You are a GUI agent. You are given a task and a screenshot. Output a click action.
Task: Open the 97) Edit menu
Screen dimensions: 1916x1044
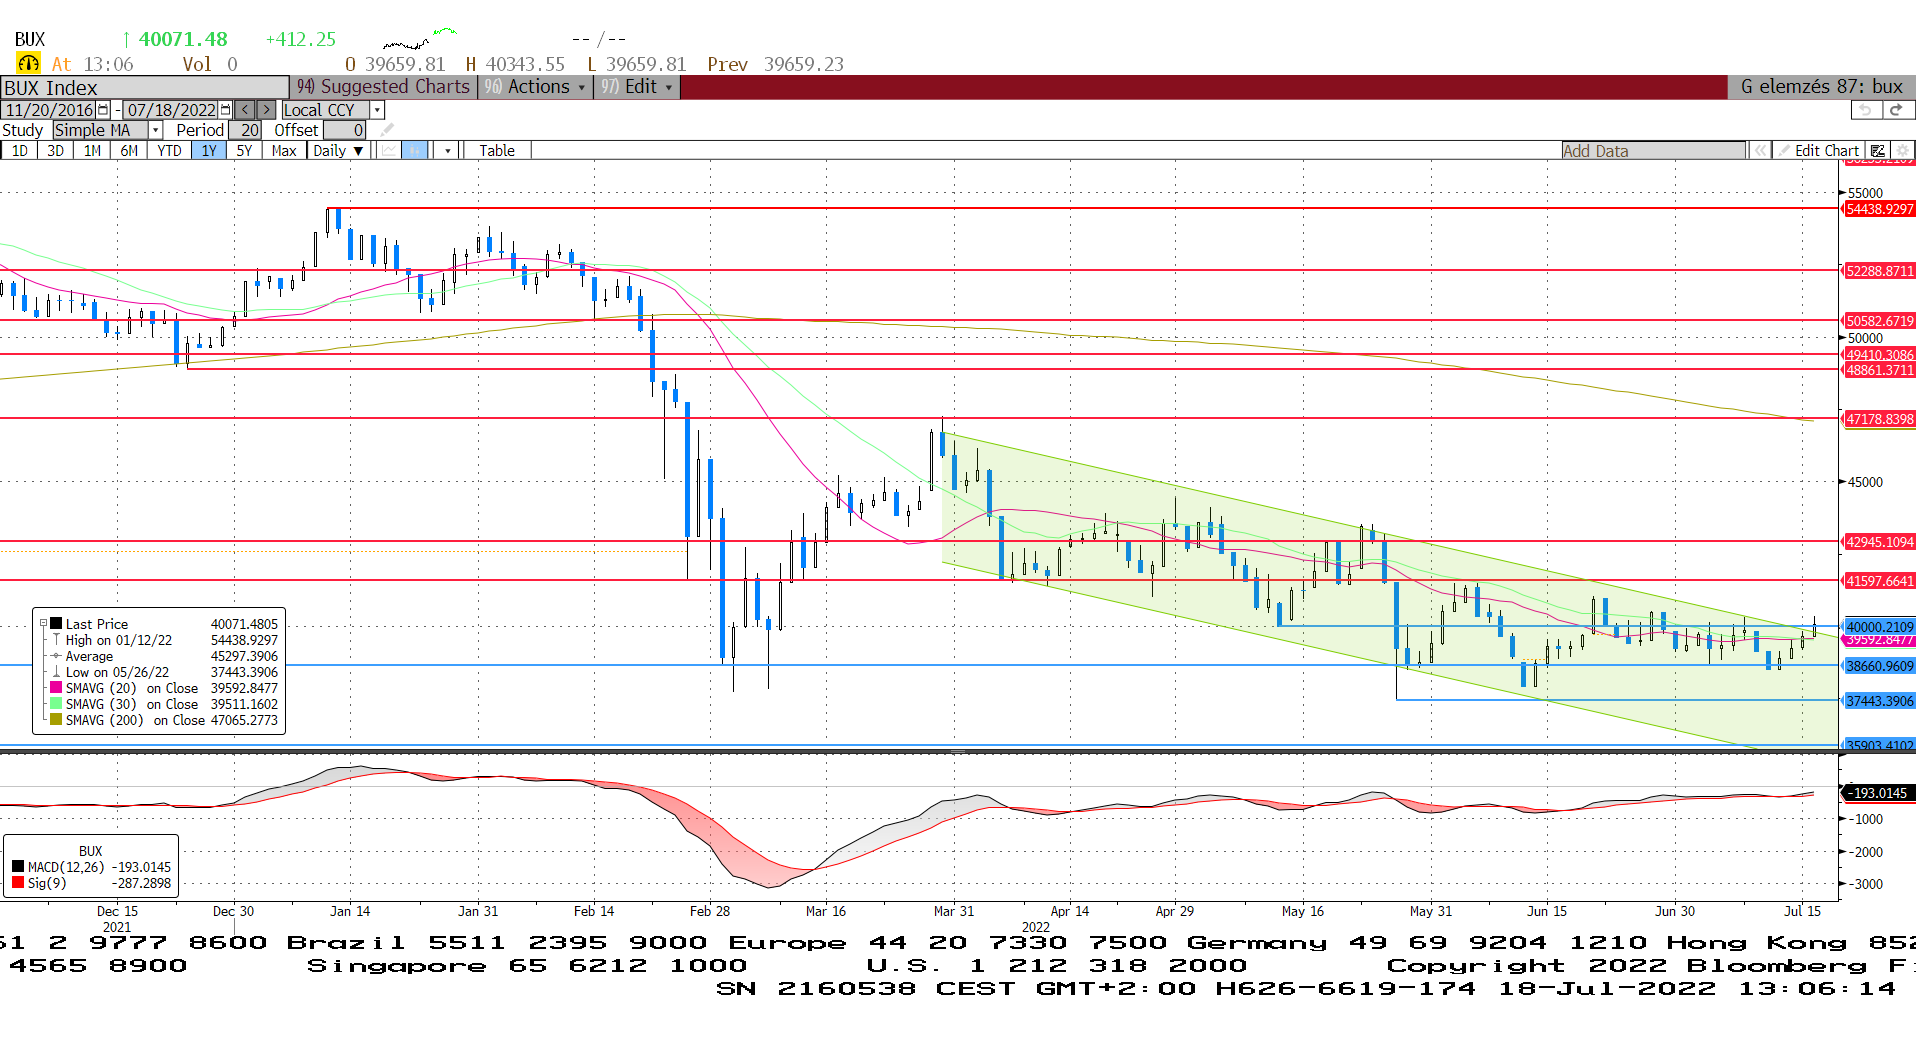(637, 87)
